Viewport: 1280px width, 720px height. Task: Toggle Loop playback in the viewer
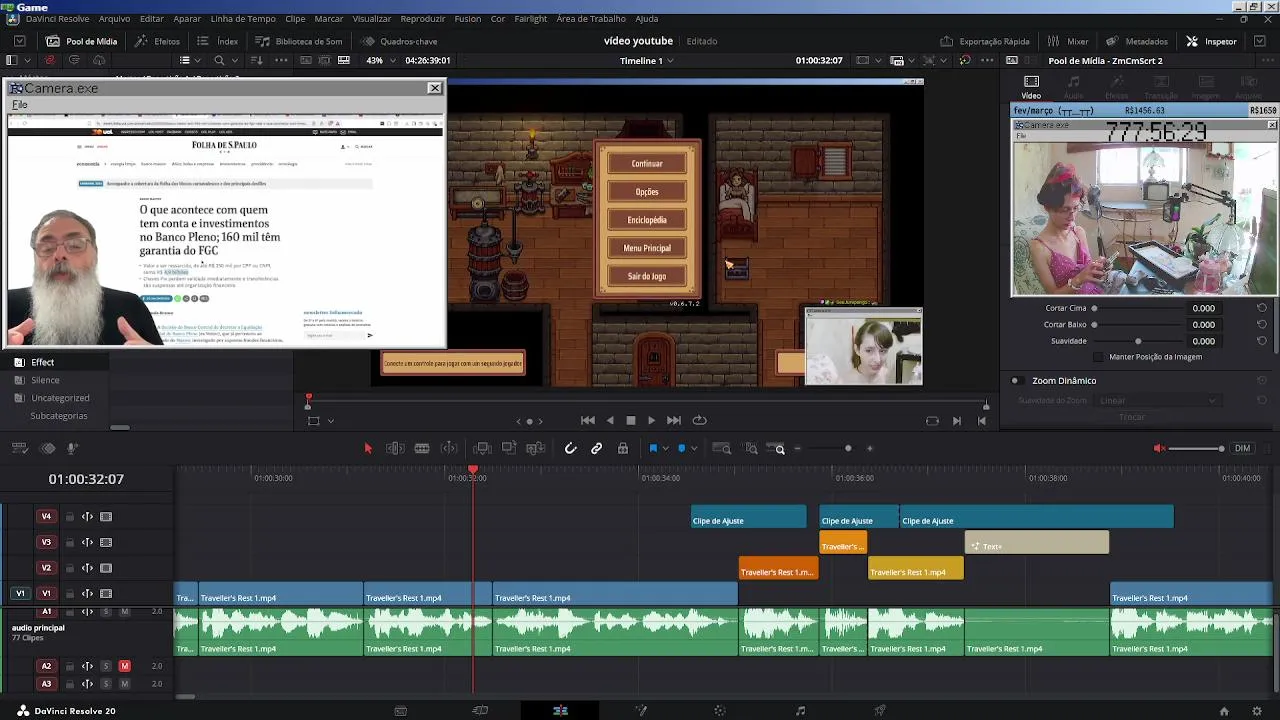click(x=700, y=420)
